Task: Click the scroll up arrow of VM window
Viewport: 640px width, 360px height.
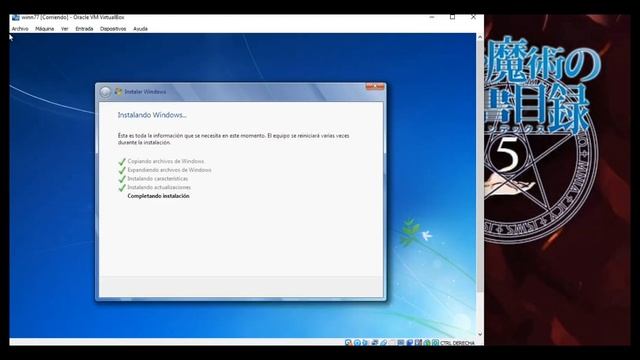Action: pyautogui.click(x=480, y=37)
